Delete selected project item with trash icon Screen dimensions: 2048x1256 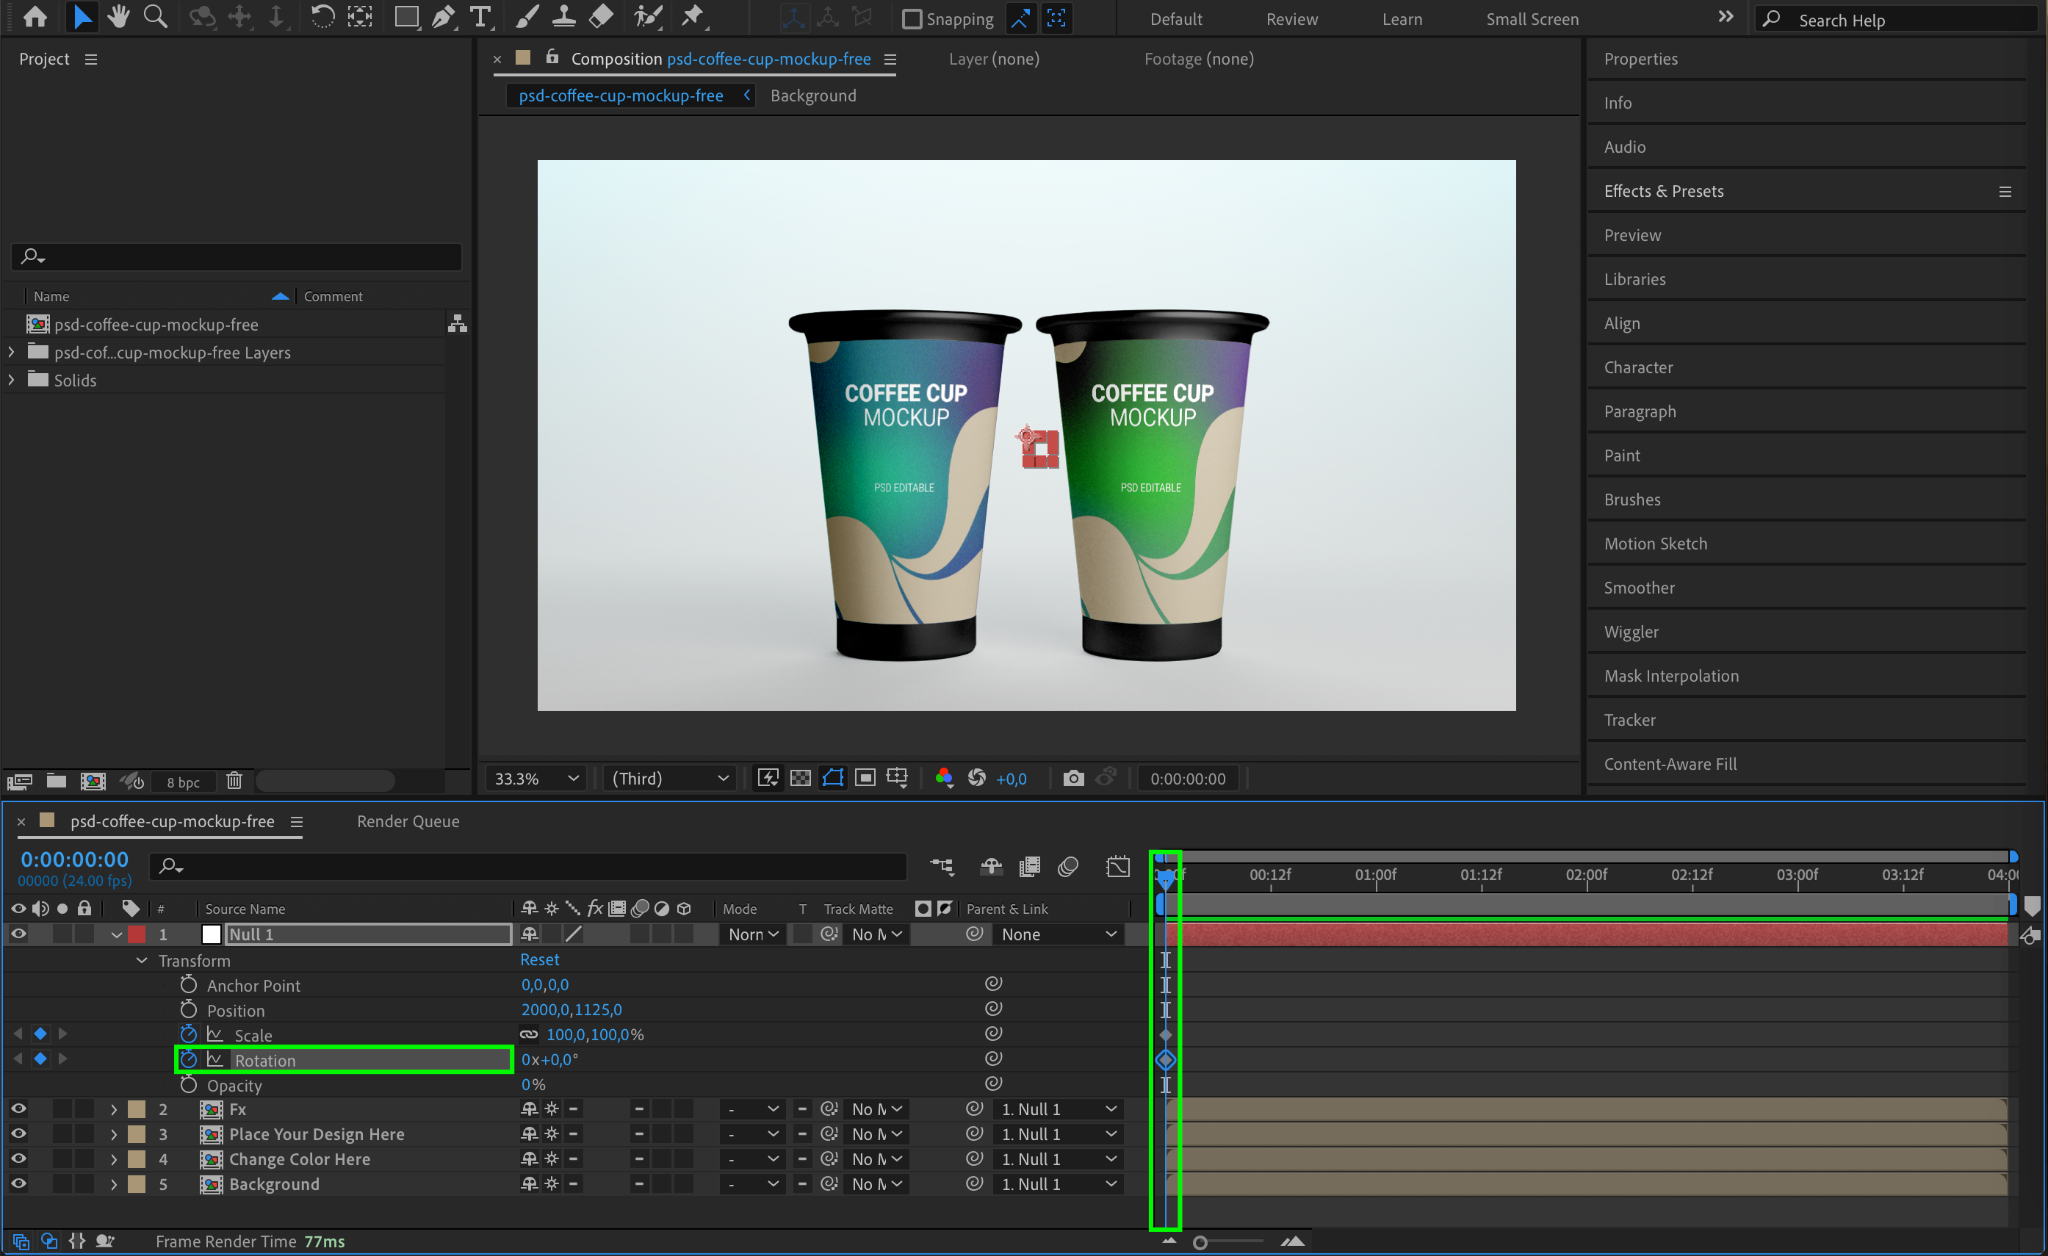234,781
